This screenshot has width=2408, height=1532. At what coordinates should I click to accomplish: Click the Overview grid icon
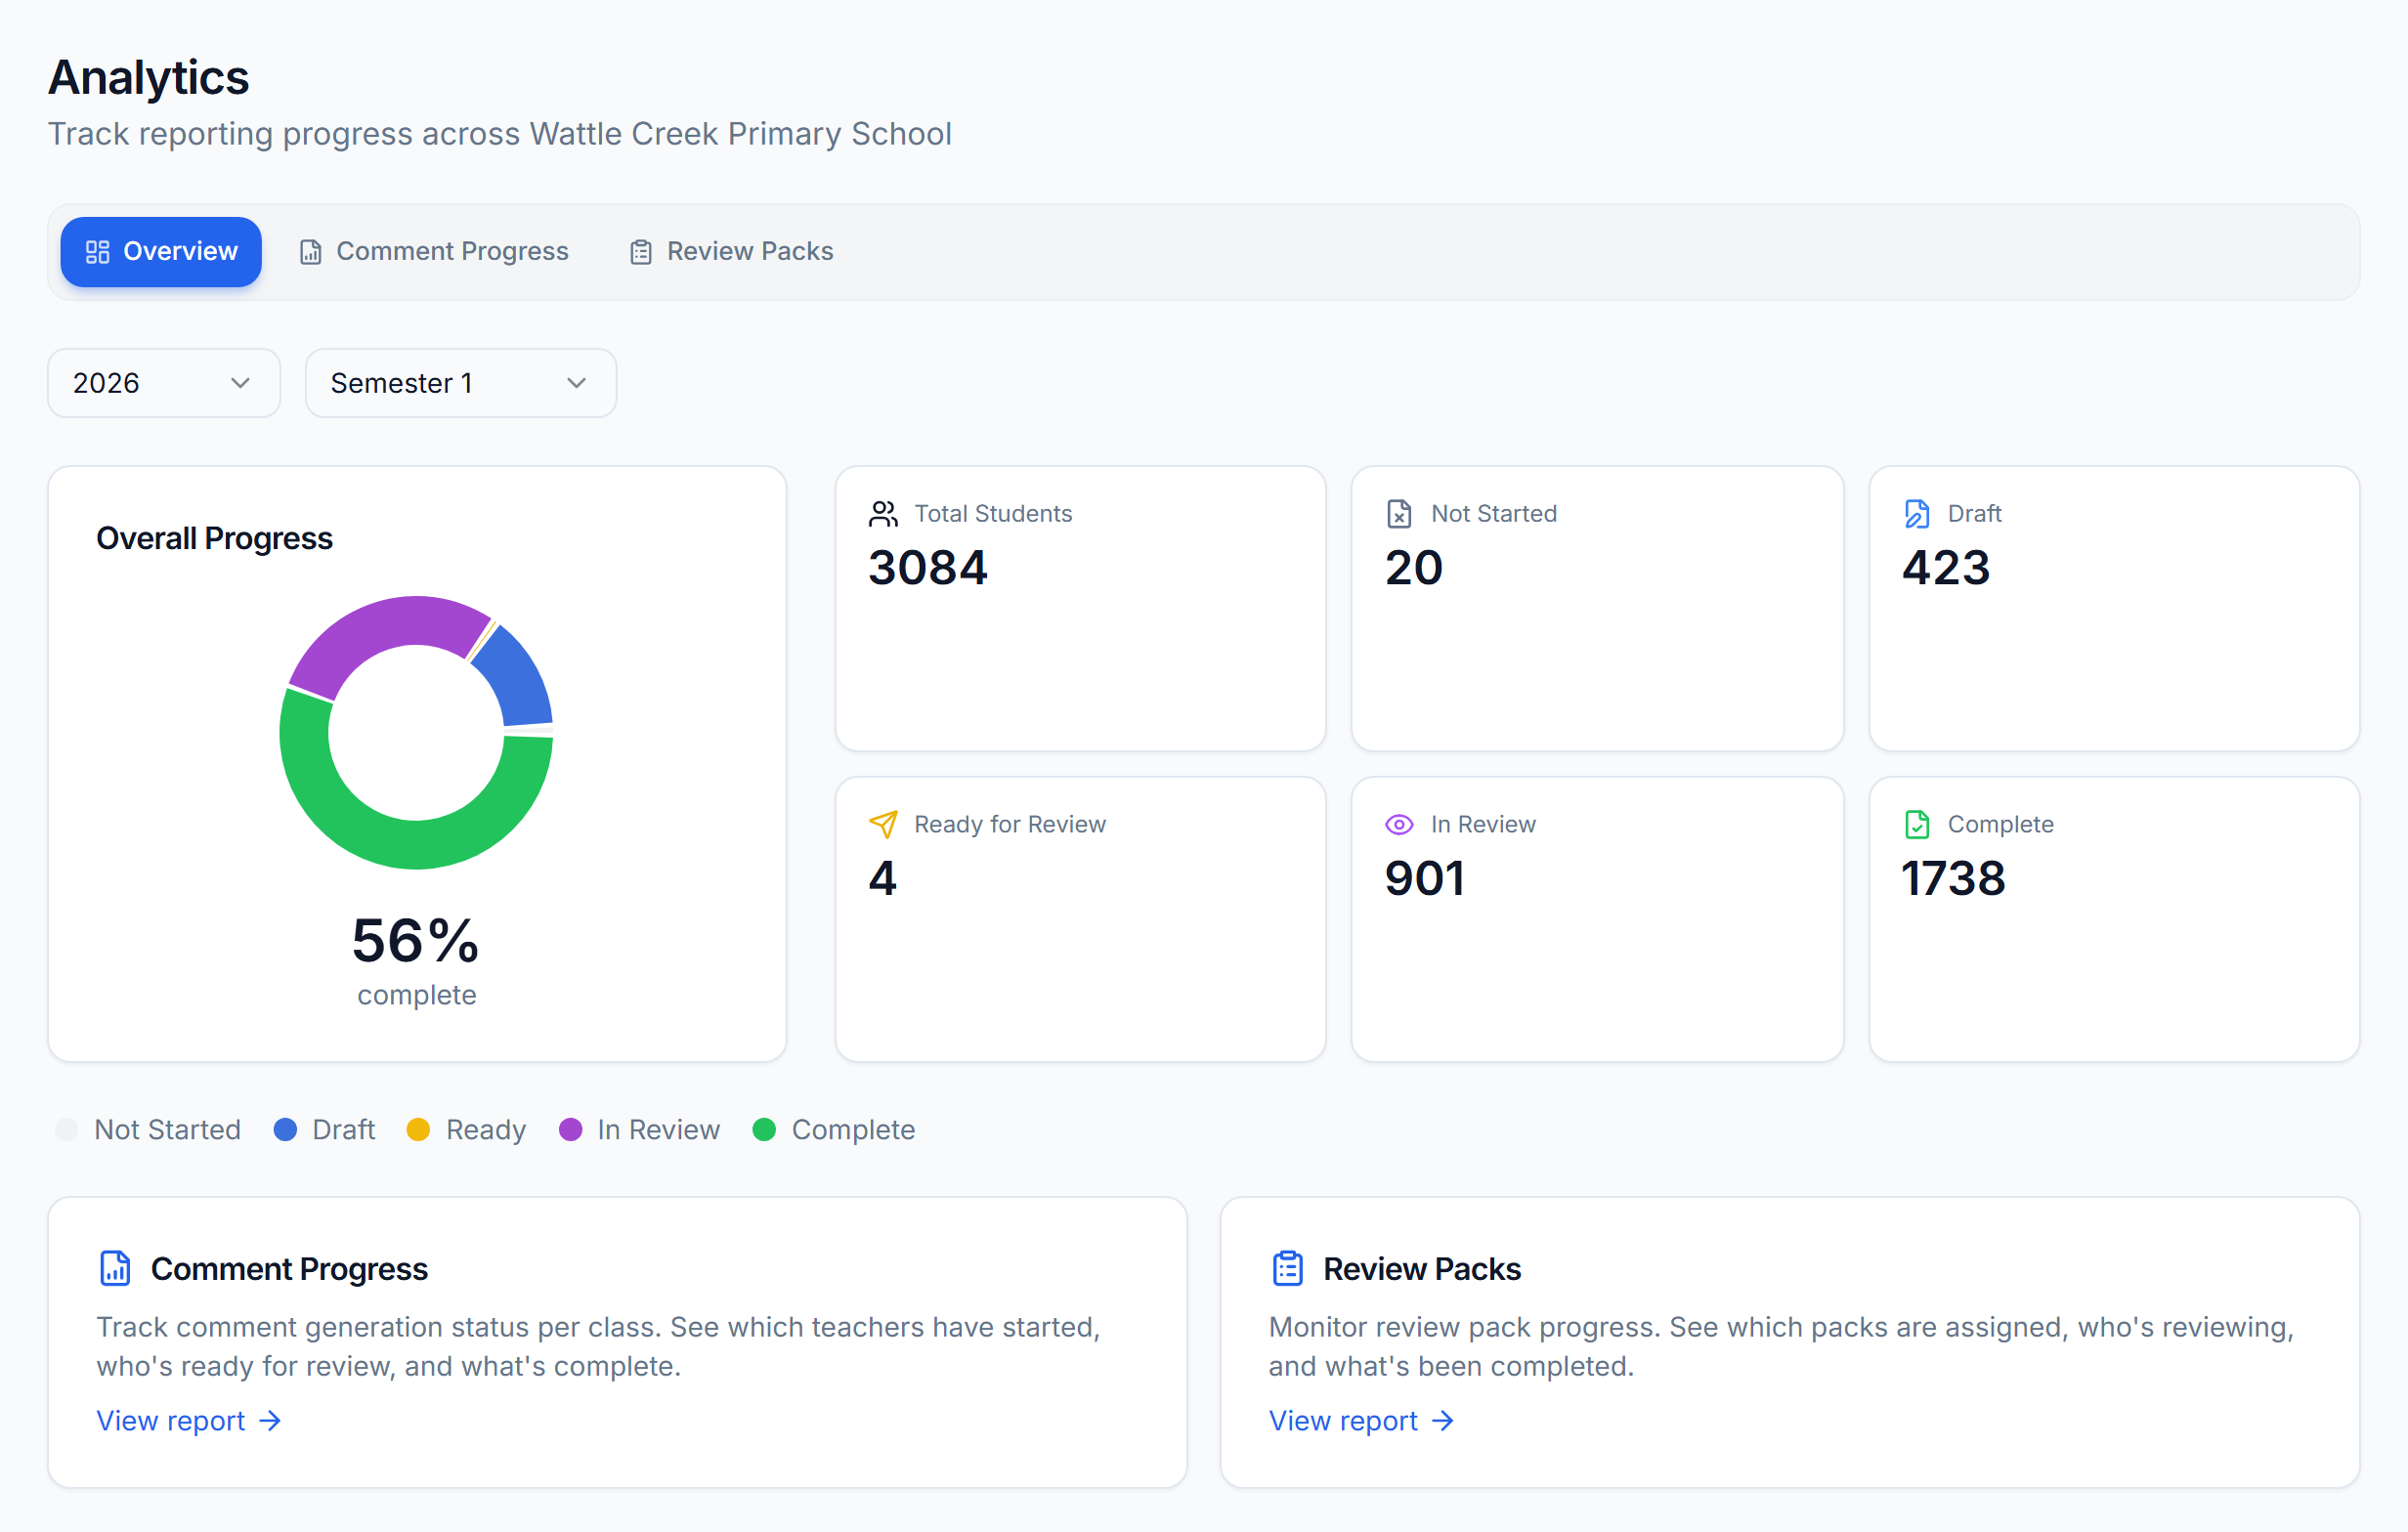coord(97,252)
